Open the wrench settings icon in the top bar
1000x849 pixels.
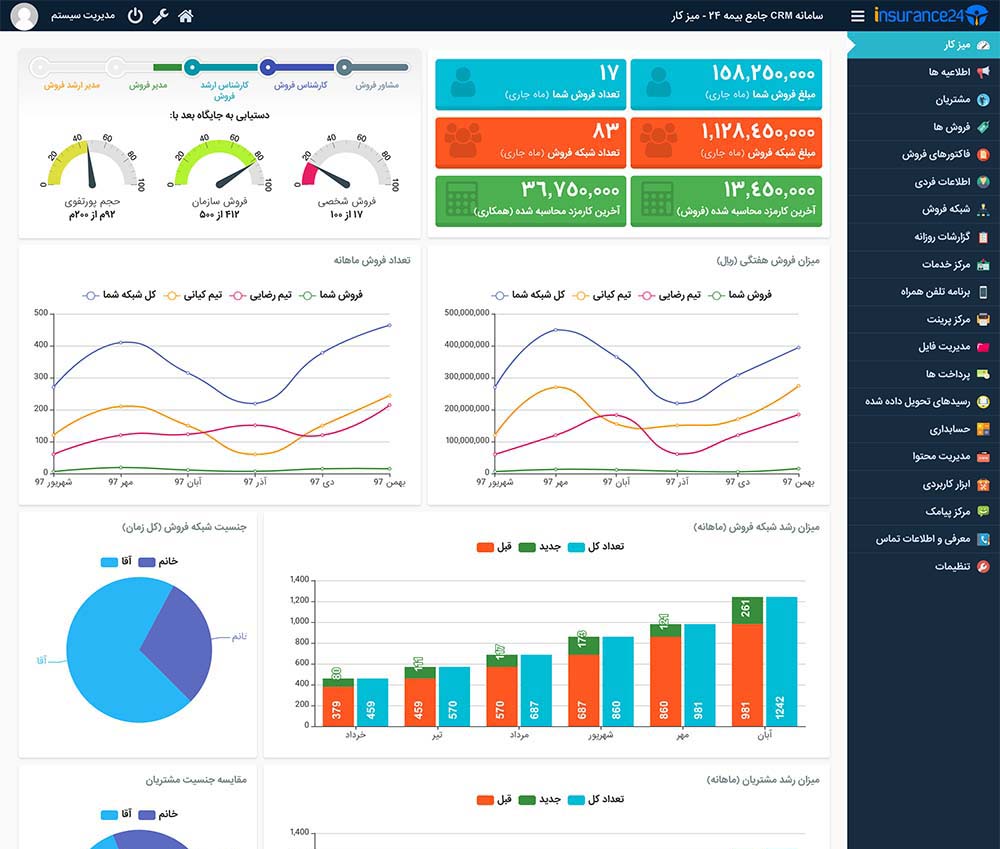pyautogui.click(x=160, y=15)
